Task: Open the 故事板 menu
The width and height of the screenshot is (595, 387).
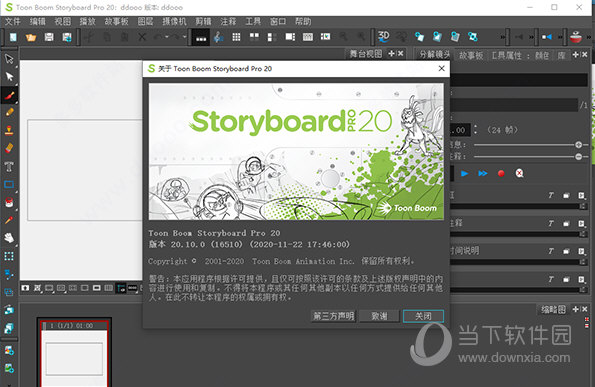Action: pos(116,22)
